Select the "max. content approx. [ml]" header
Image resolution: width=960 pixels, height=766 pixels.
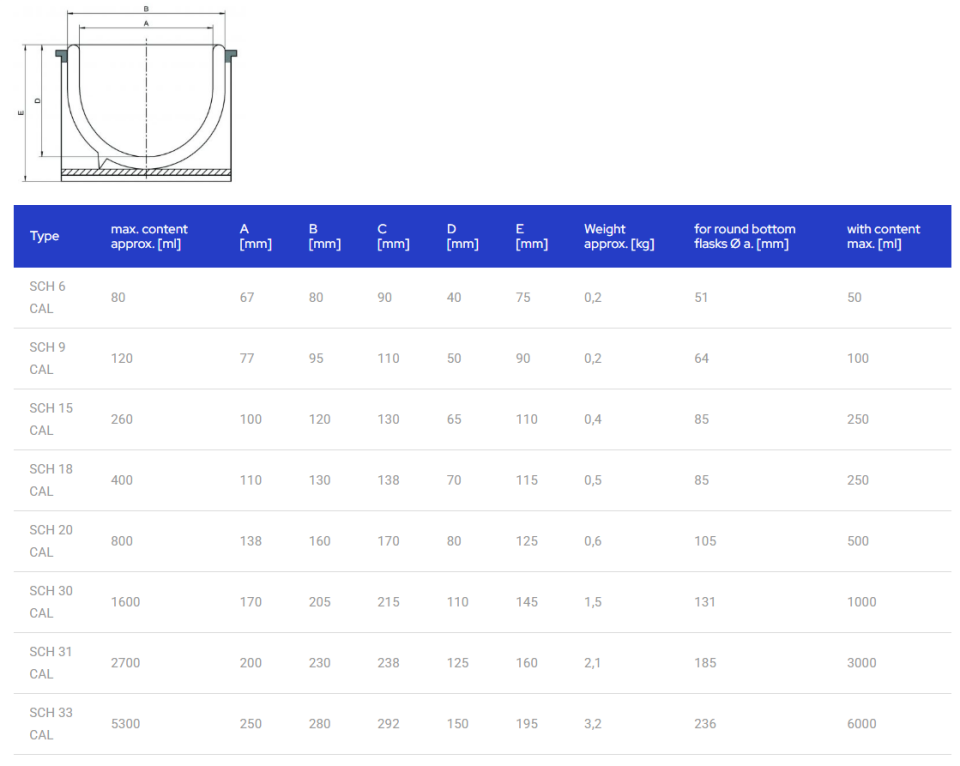point(149,236)
